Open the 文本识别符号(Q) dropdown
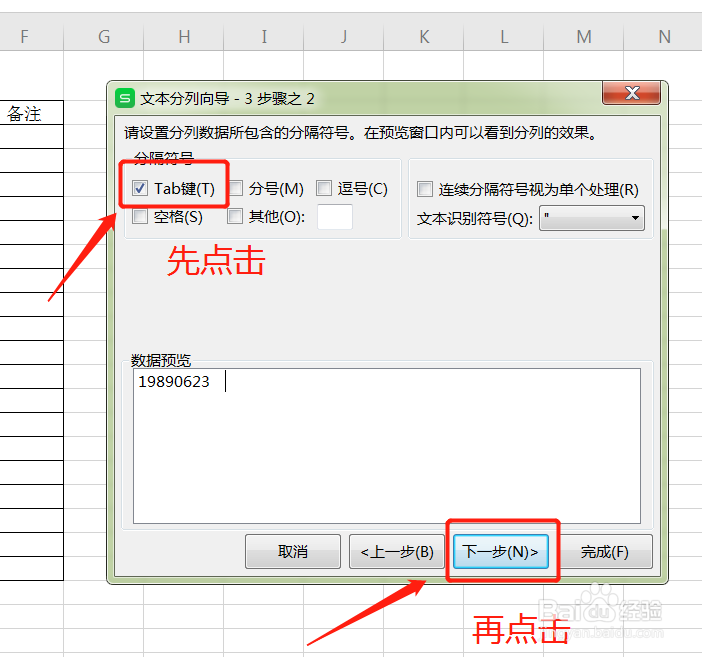The height and width of the screenshot is (657, 702). click(x=592, y=218)
